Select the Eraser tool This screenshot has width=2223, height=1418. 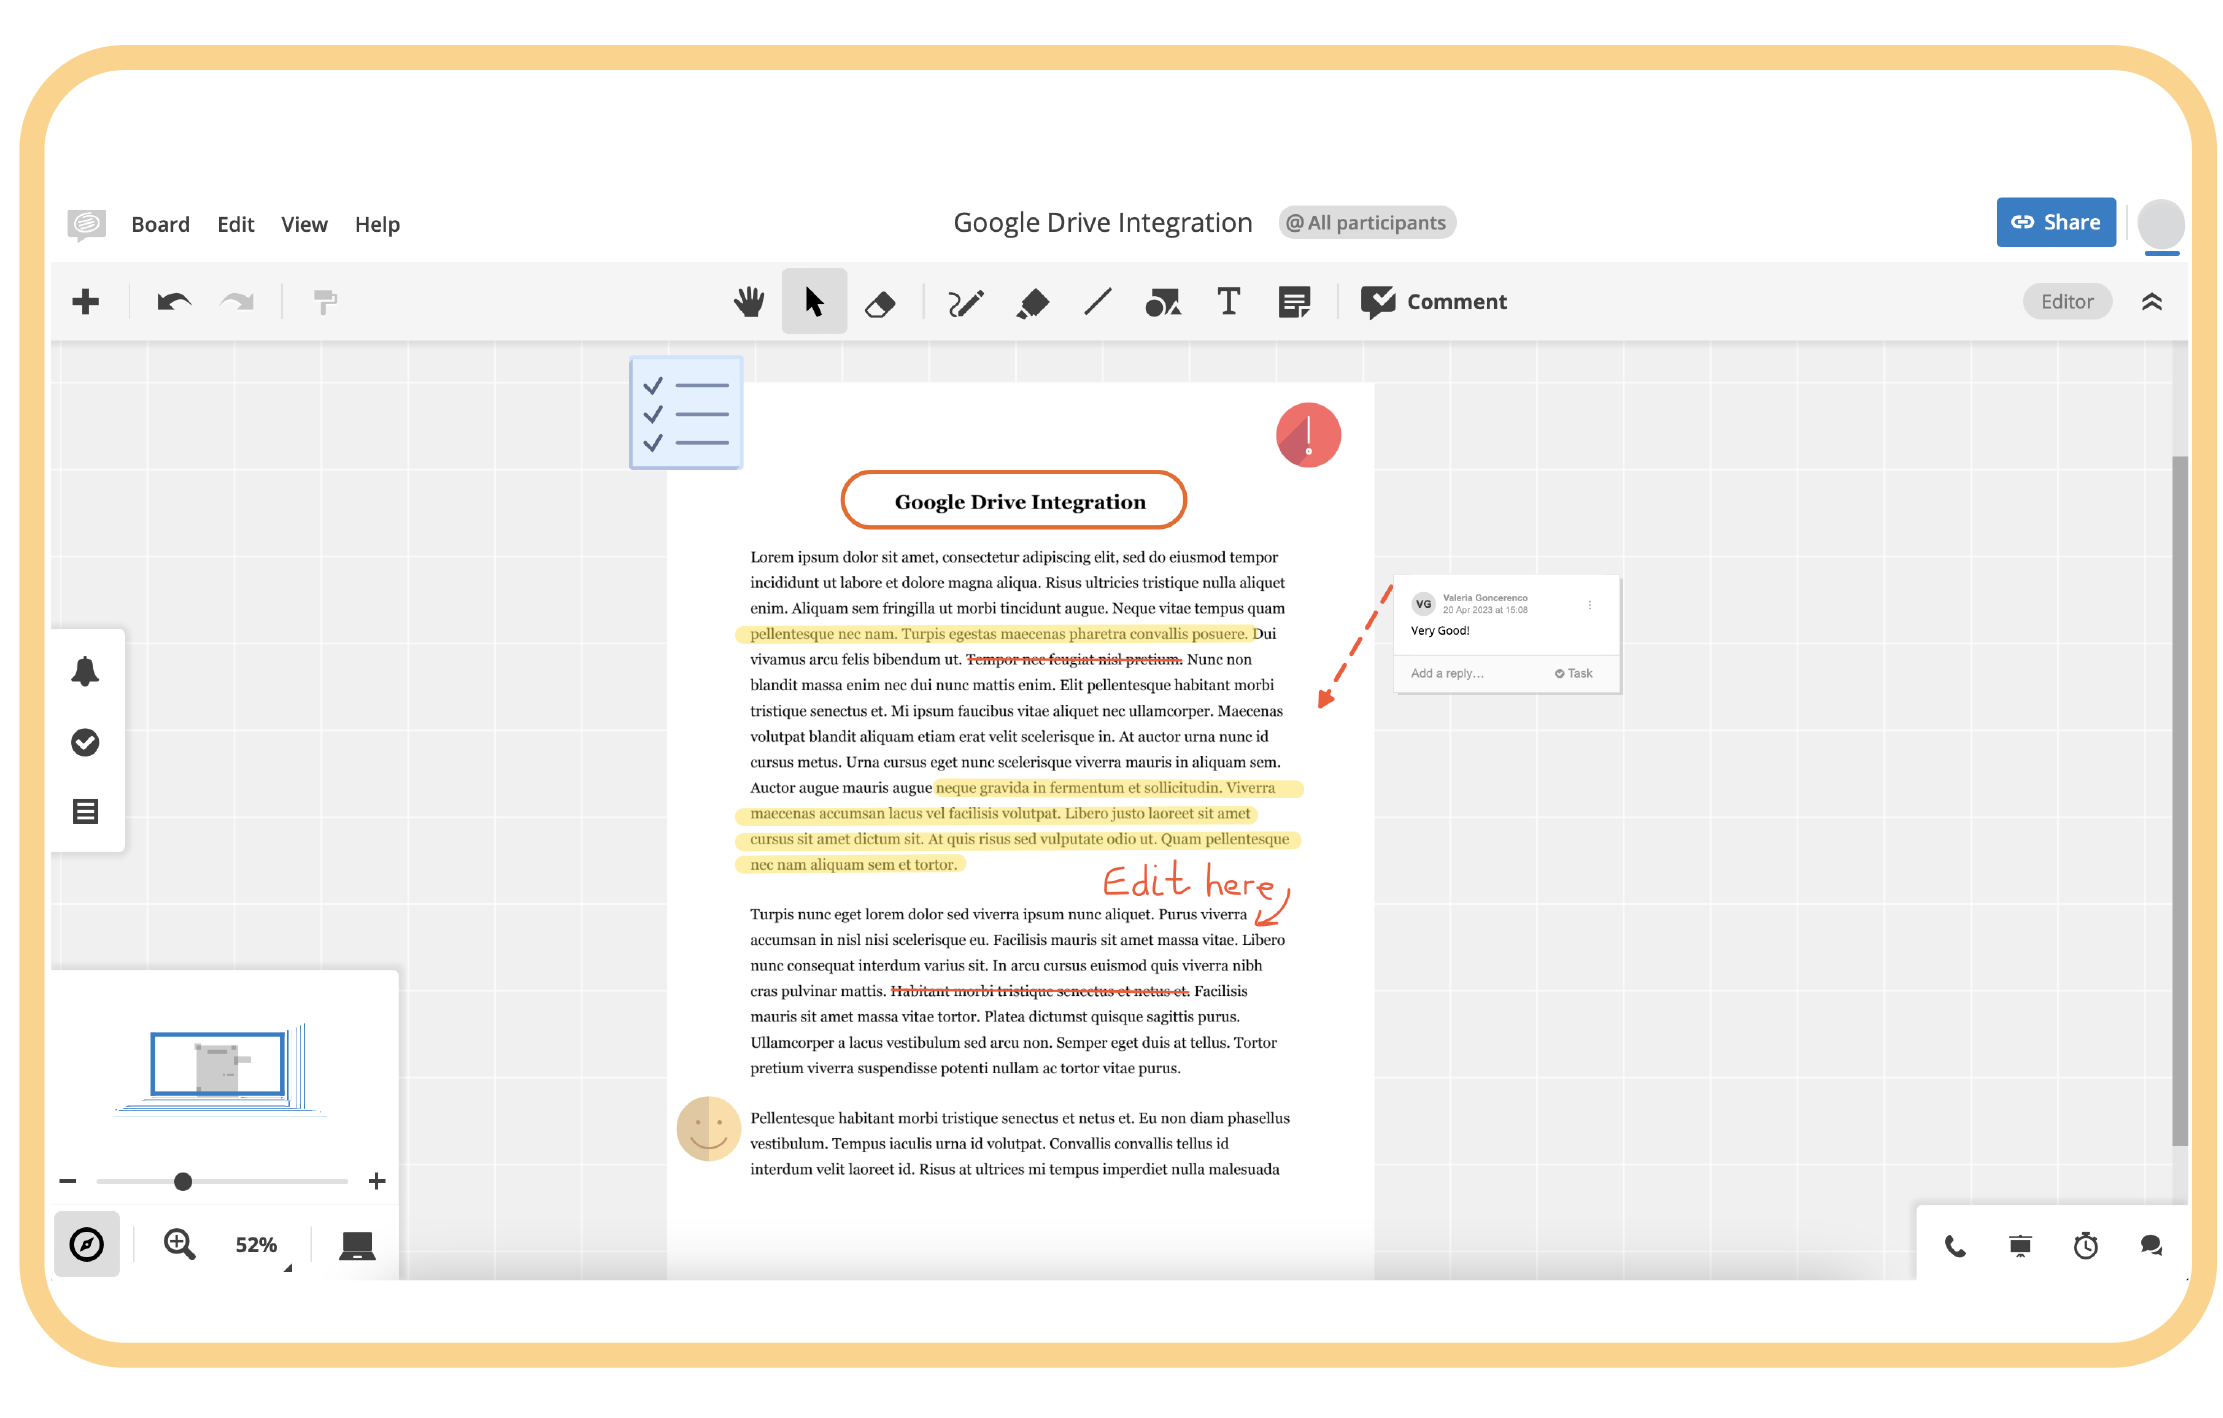tap(883, 300)
